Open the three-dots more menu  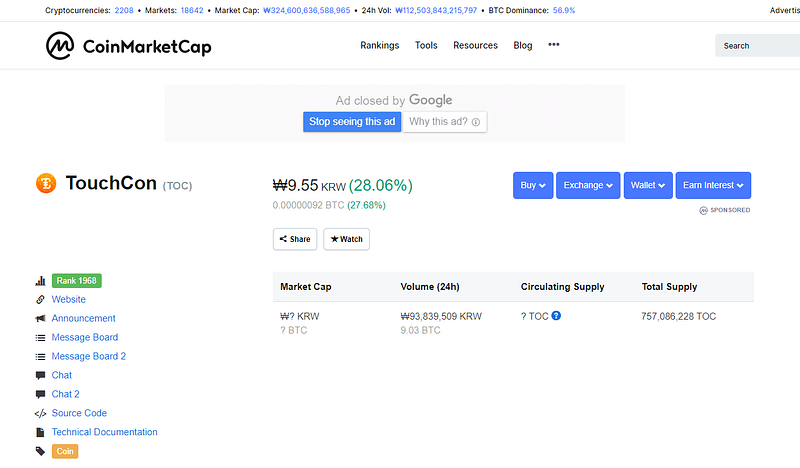[554, 45]
